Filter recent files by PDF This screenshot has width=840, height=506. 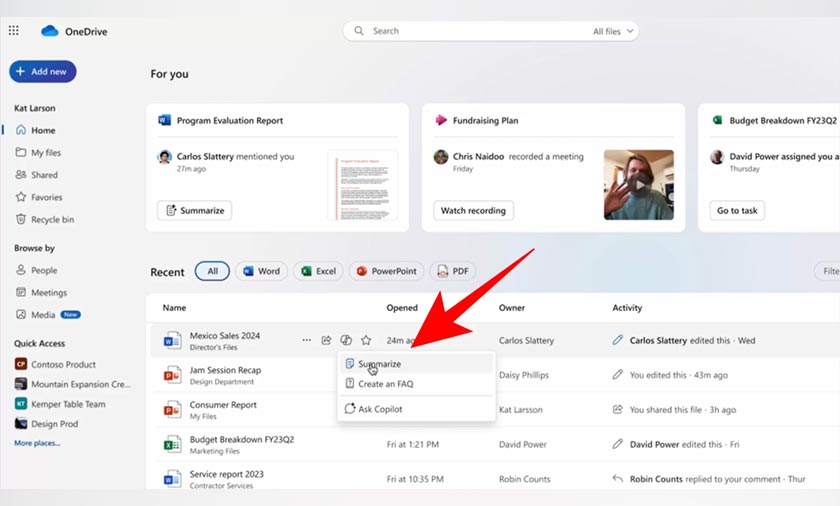click(453, 271)
